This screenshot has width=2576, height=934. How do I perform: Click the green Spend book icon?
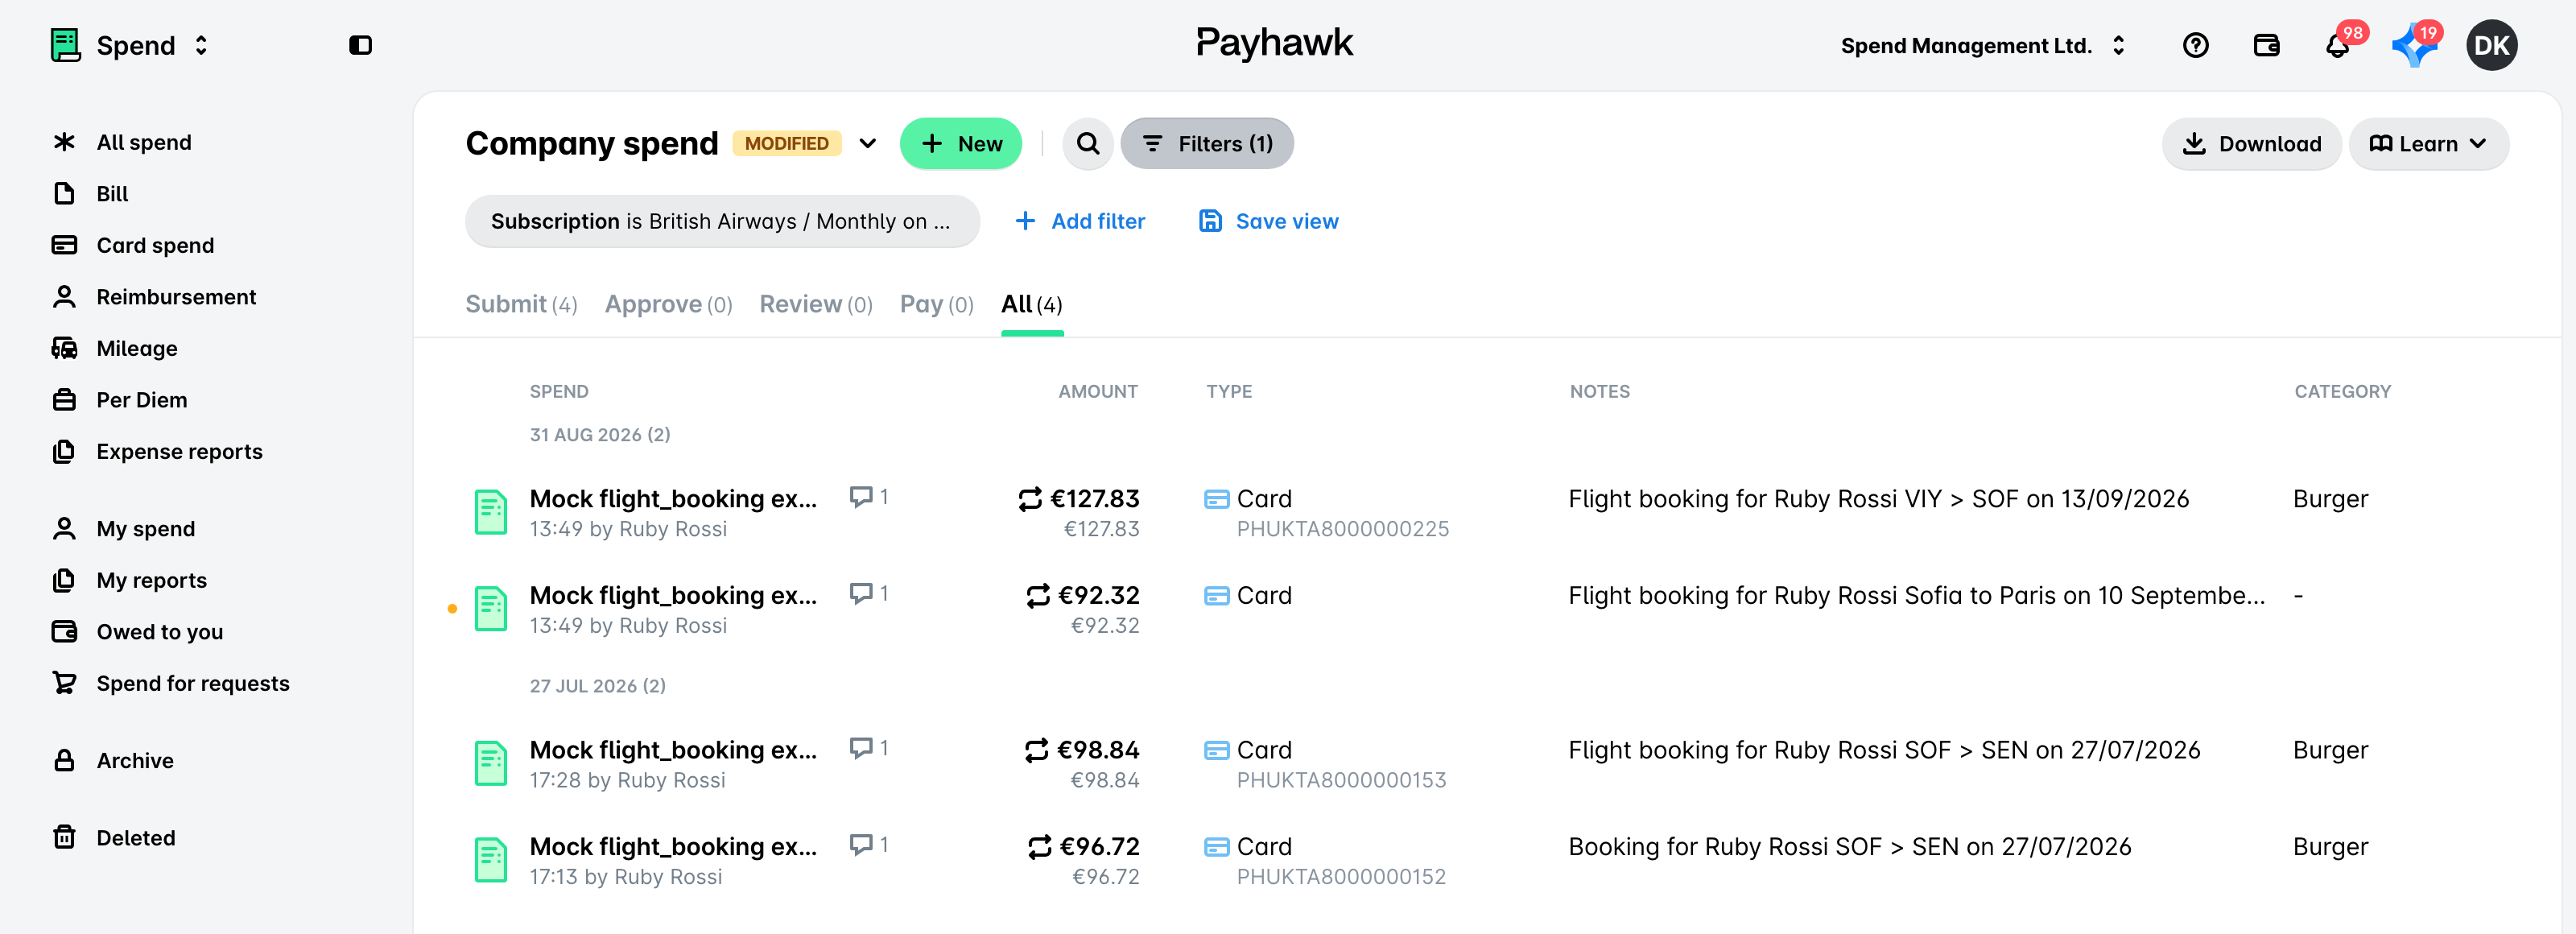65,45
